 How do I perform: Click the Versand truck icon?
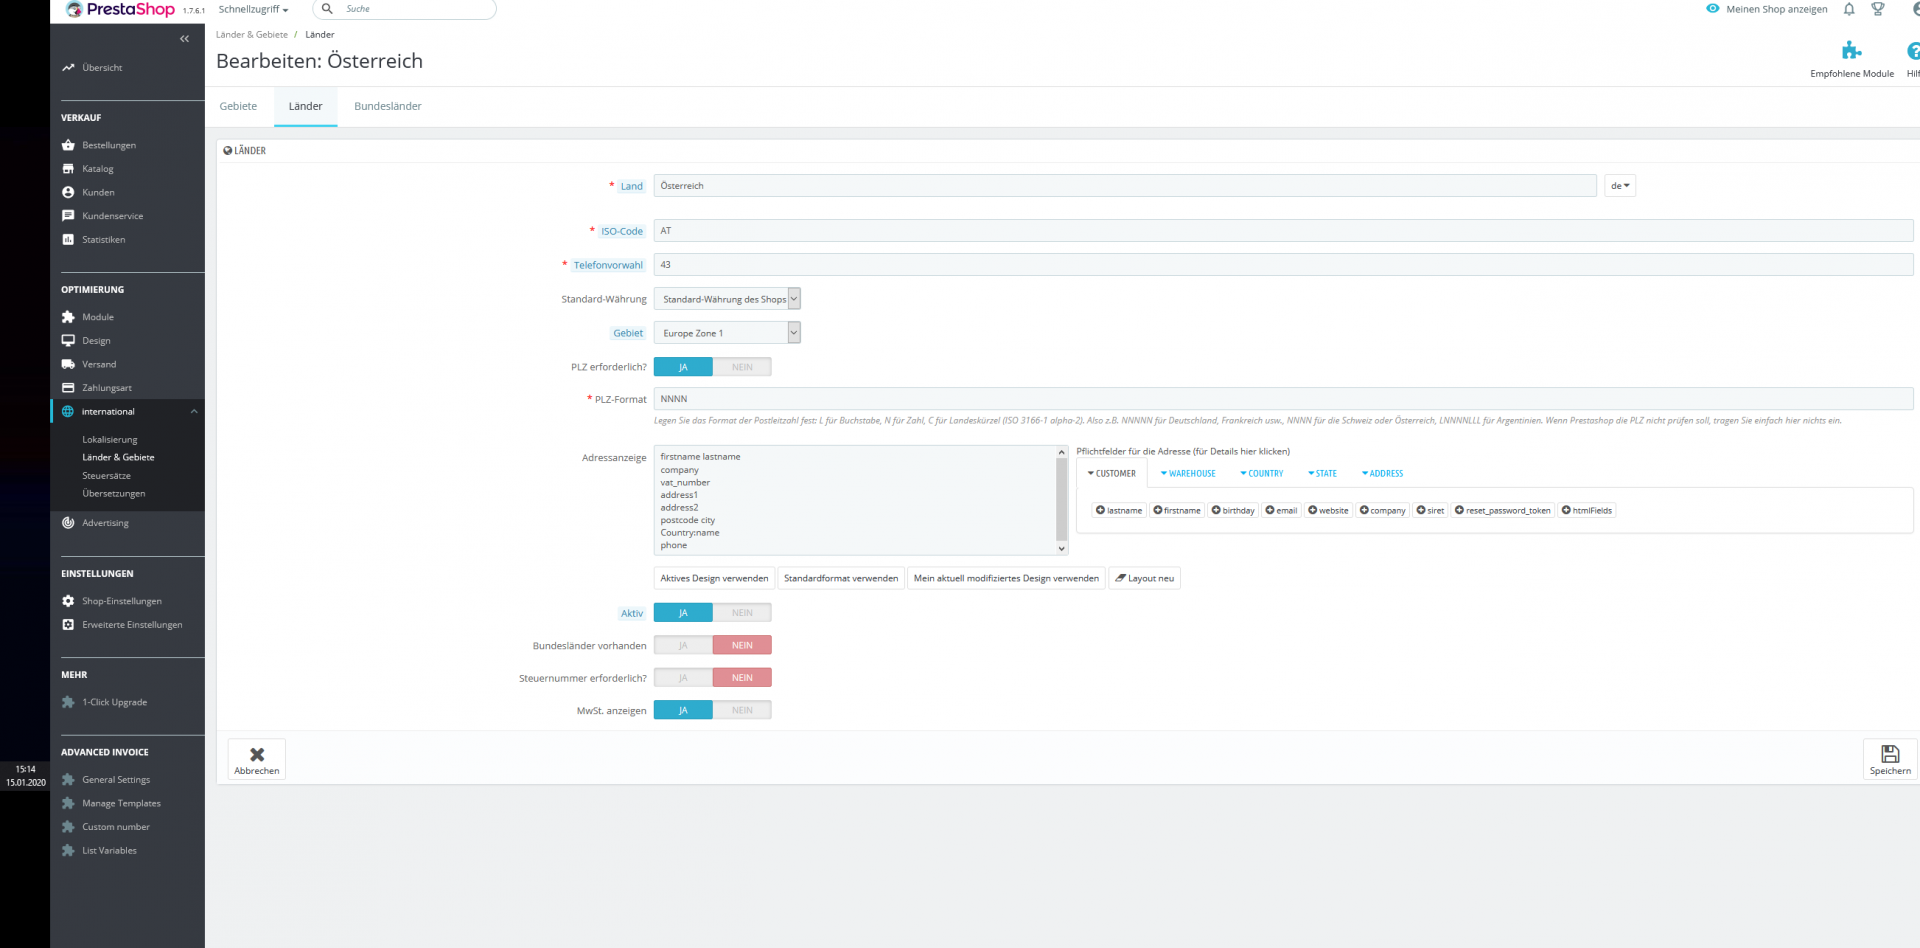(68, 364)
